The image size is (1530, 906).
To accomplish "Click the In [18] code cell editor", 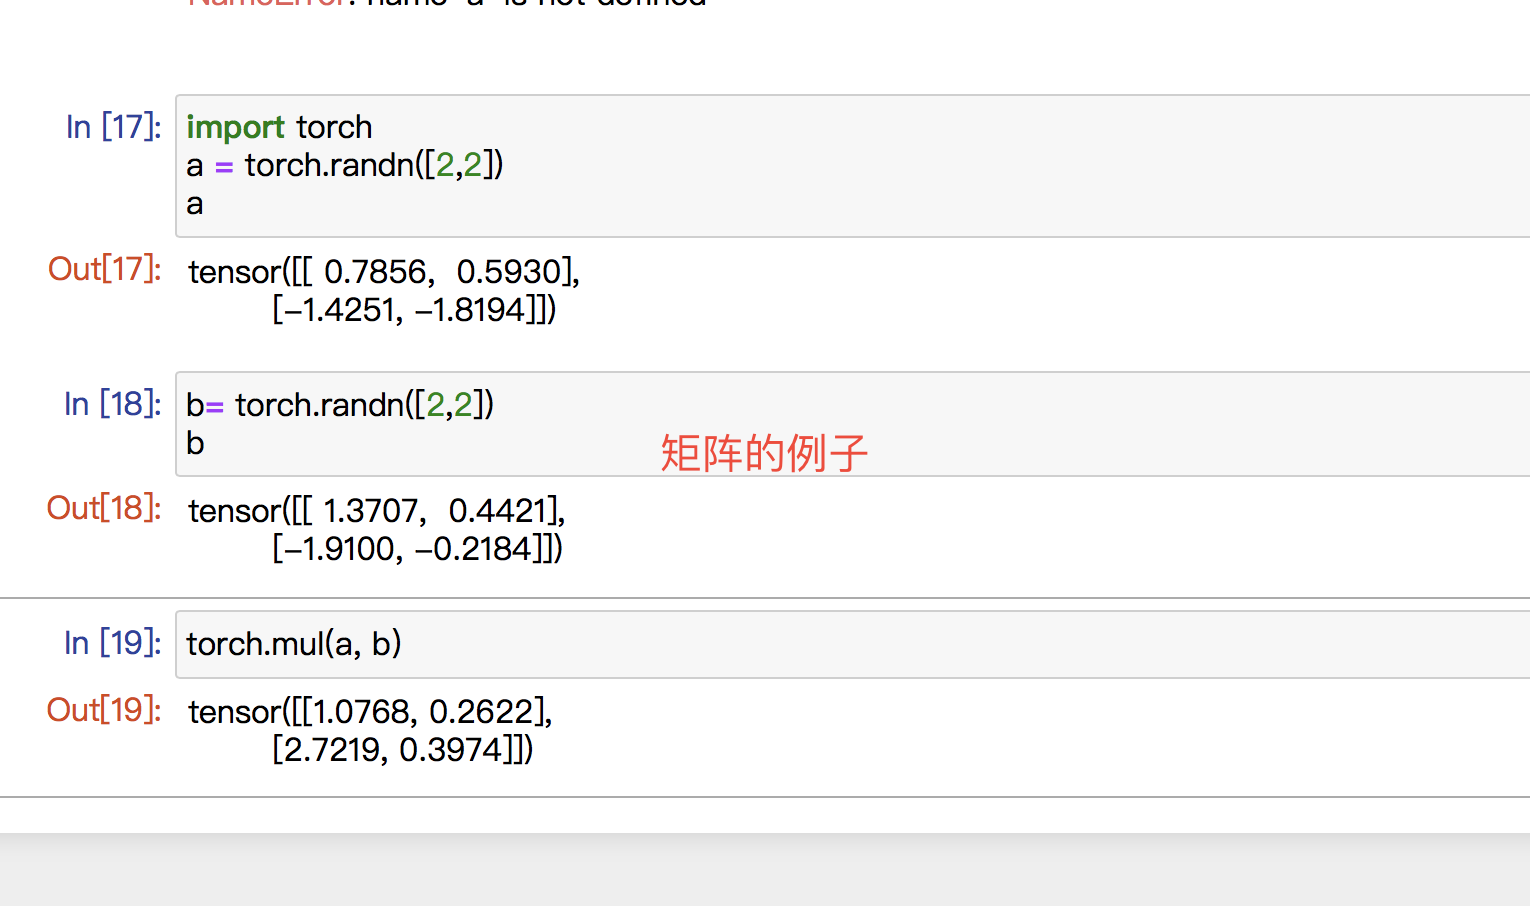I will 853,424.
